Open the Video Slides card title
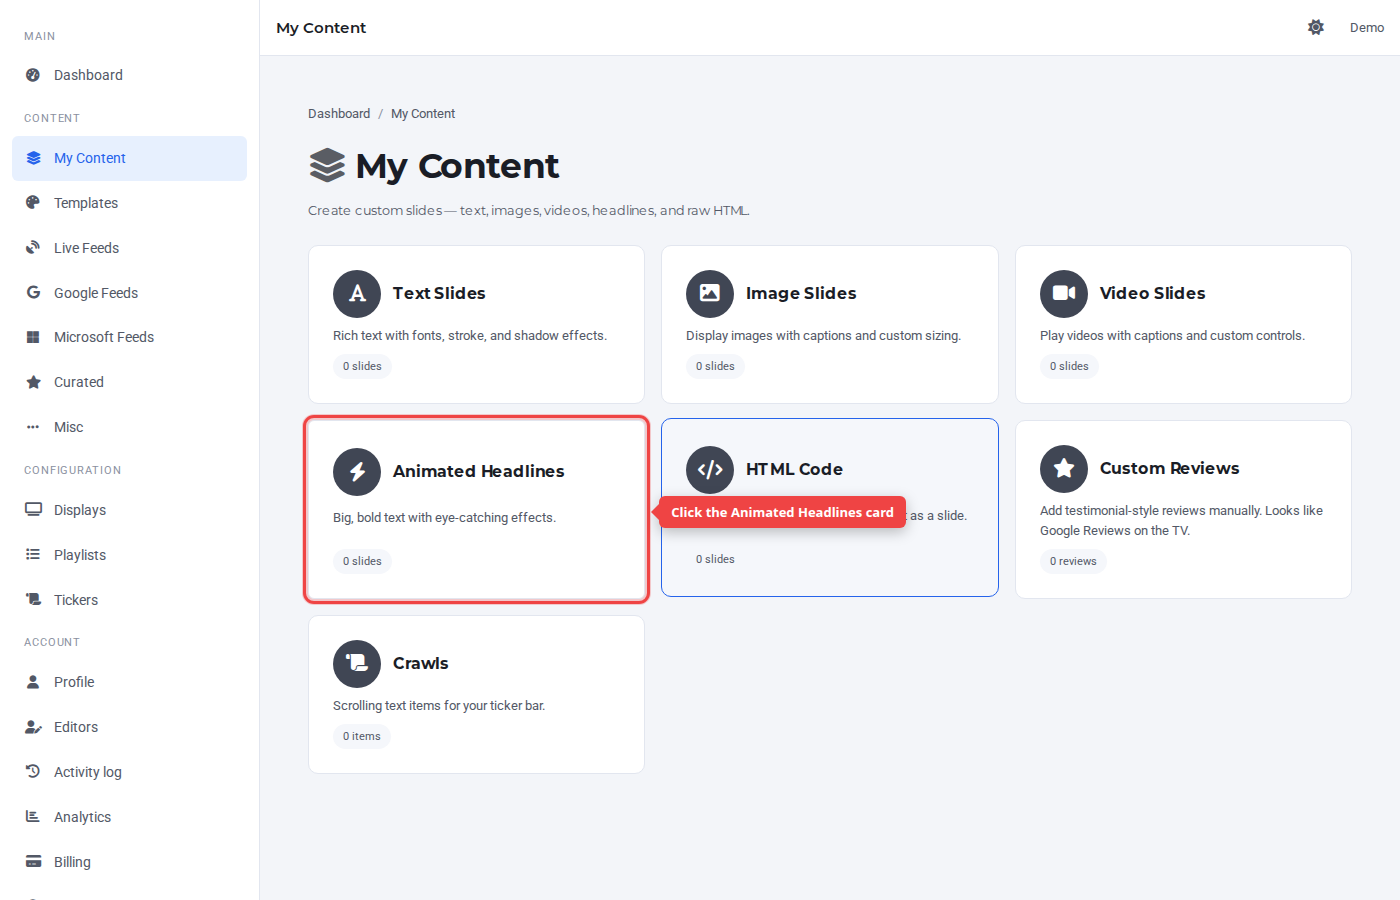This screenshot has width=1400, height=900. tap(1152, 293)
